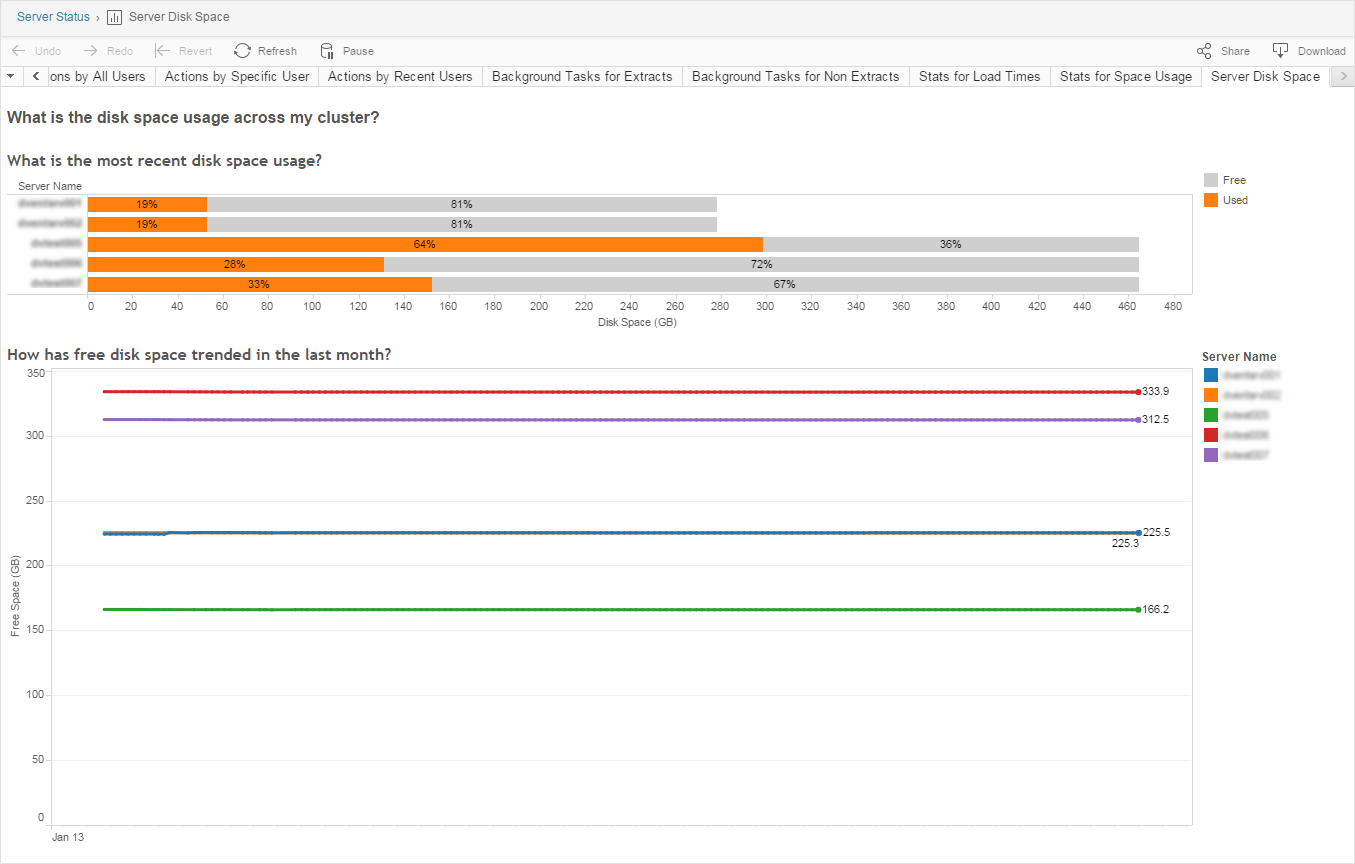
Task: Open the Share dialog icon
Action: coord(1205,50)
